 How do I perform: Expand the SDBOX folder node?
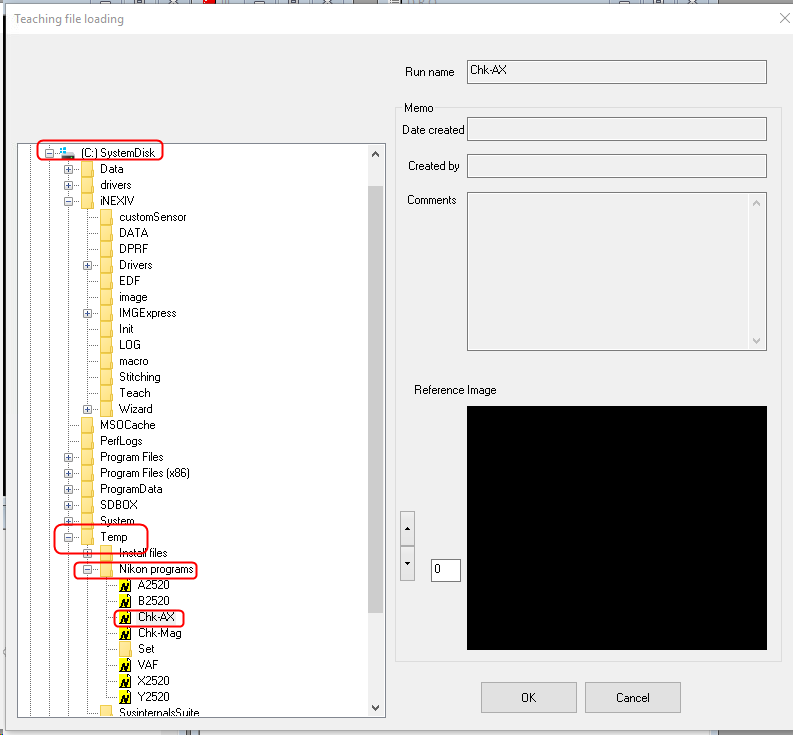tap(68, 505)
